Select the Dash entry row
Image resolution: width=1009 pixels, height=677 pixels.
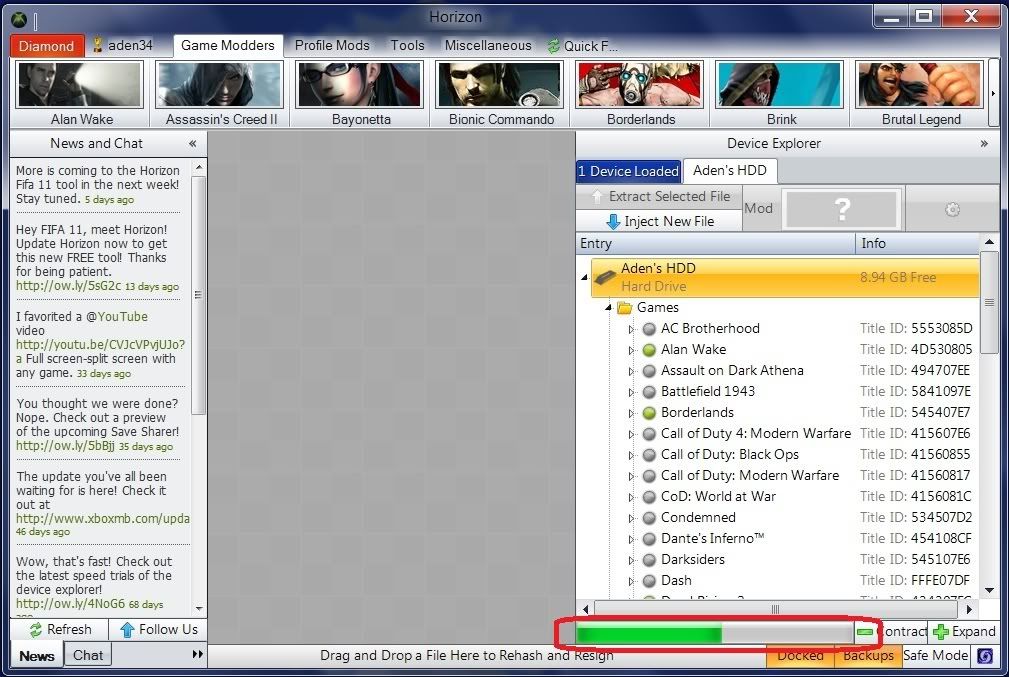(801, 581)
